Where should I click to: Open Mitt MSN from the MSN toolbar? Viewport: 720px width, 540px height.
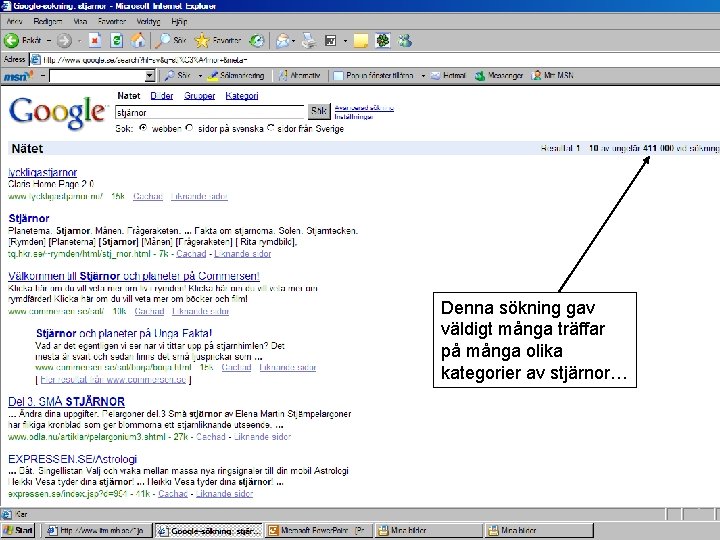tap(552, 76)
